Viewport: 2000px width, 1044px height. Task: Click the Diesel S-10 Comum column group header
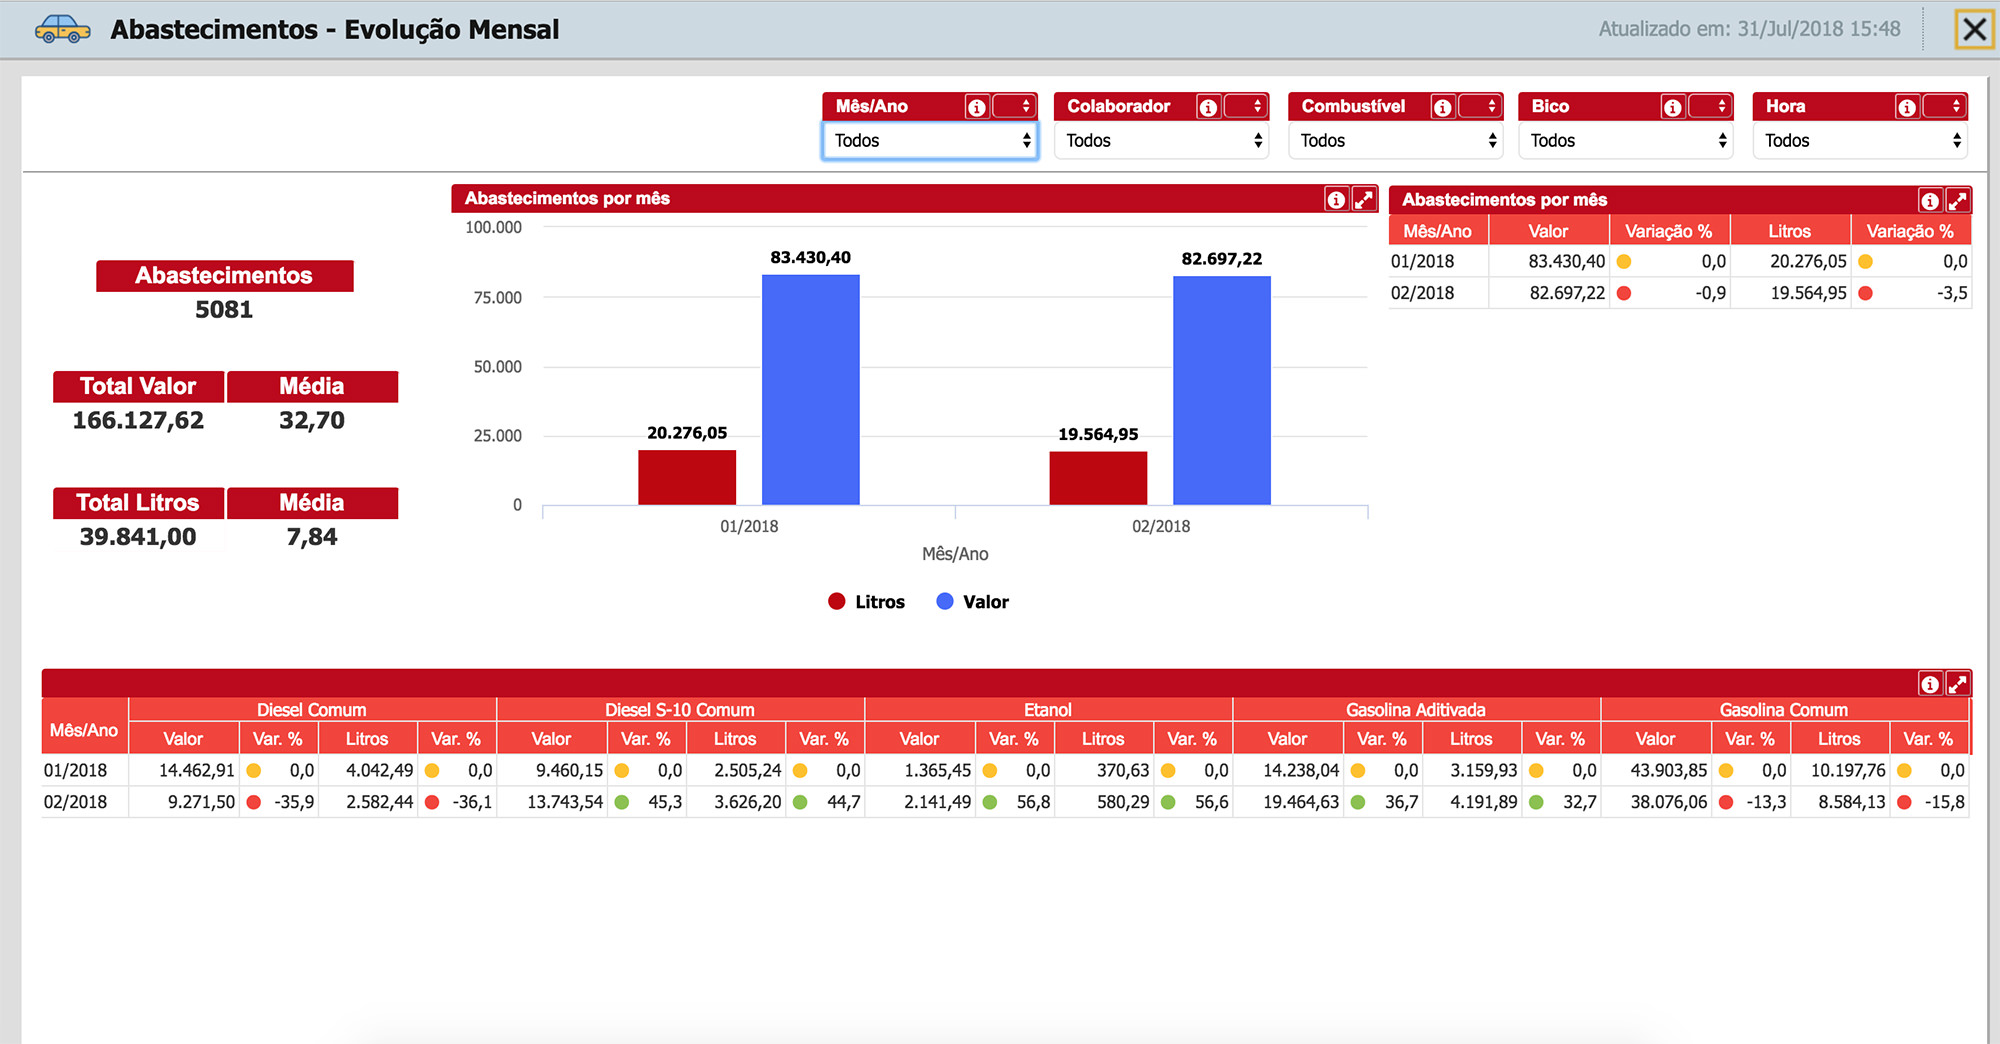pos(680,709)
